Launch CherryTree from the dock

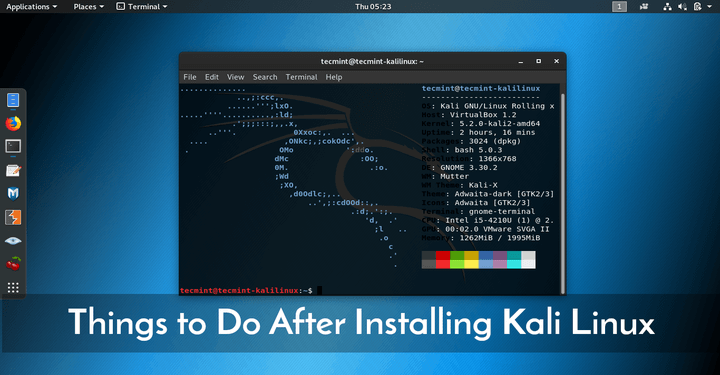[x=13, y=264]
